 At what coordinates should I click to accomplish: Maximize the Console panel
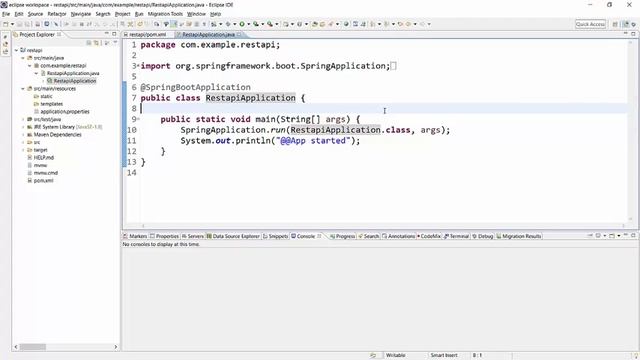pos(633,236)
